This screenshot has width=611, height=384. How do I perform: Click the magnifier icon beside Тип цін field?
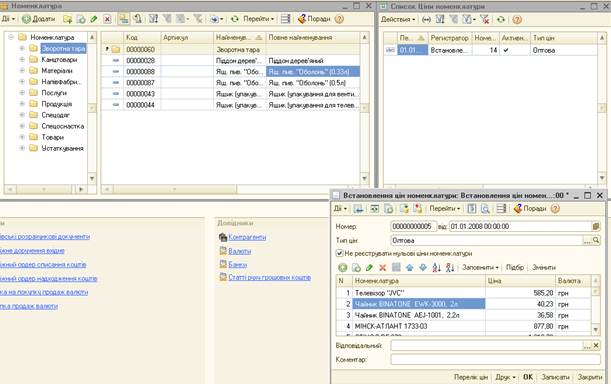click(x=596, y=241)
